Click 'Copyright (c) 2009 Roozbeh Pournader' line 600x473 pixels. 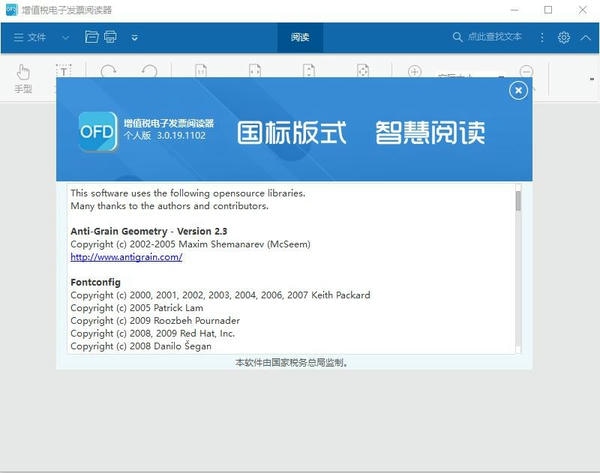click(x=155, y=321)
